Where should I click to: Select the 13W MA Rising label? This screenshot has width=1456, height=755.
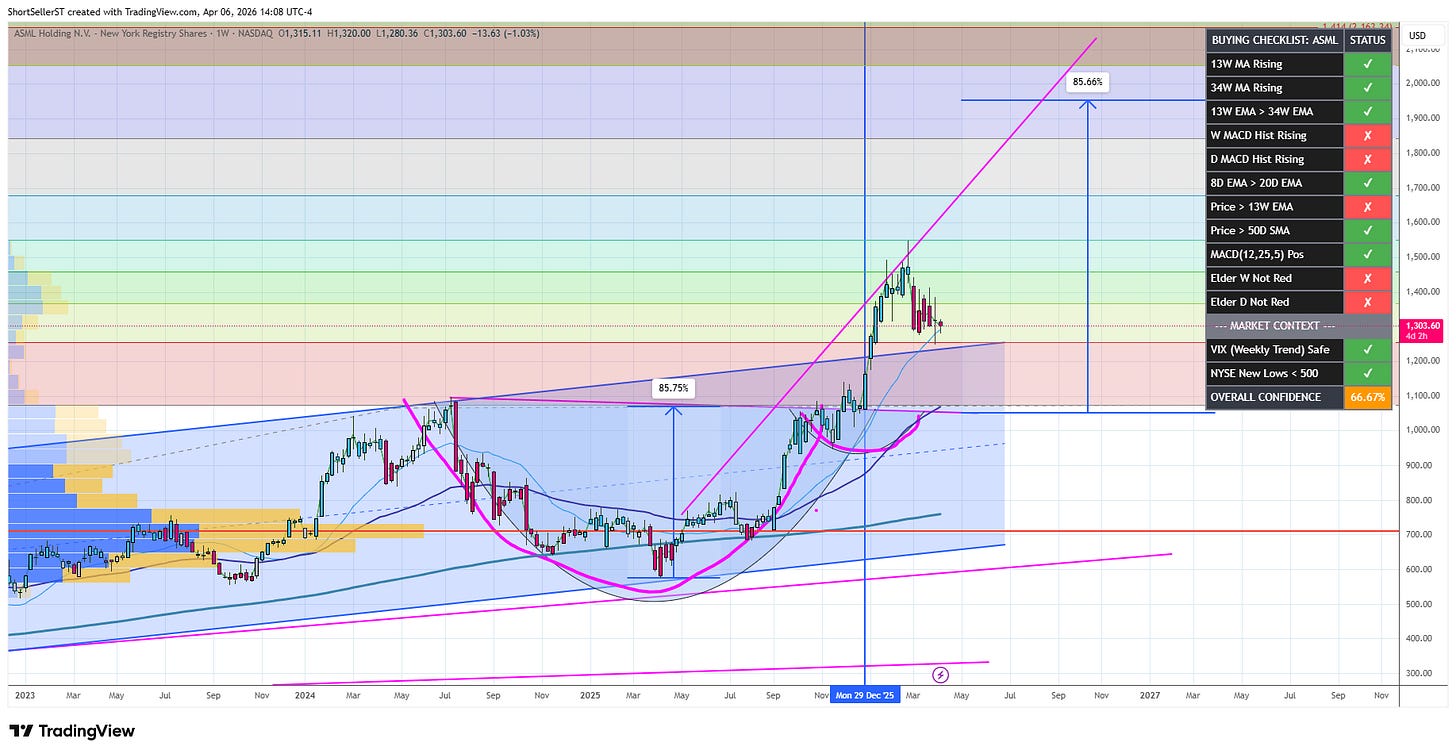pos(1246,64)
